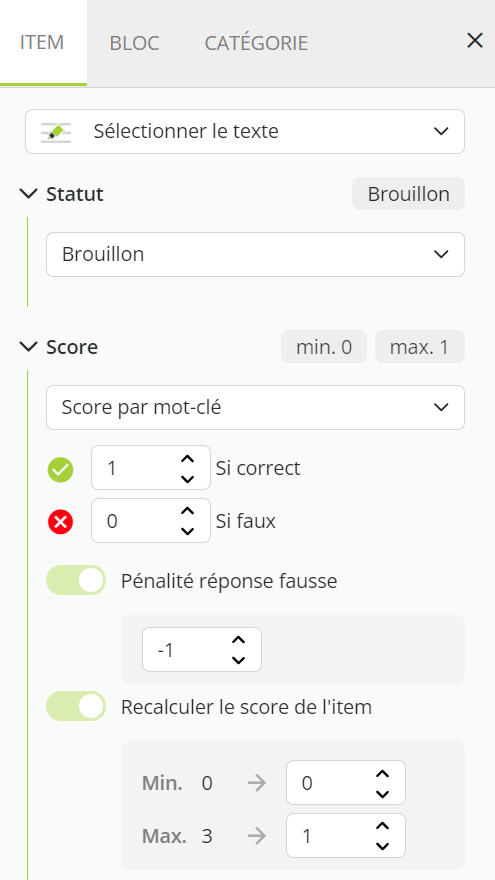Image resolution: width=495 pixels, height=880 pixels.
Task: Collapse the Statut section
Action: (x=28, y=194)
